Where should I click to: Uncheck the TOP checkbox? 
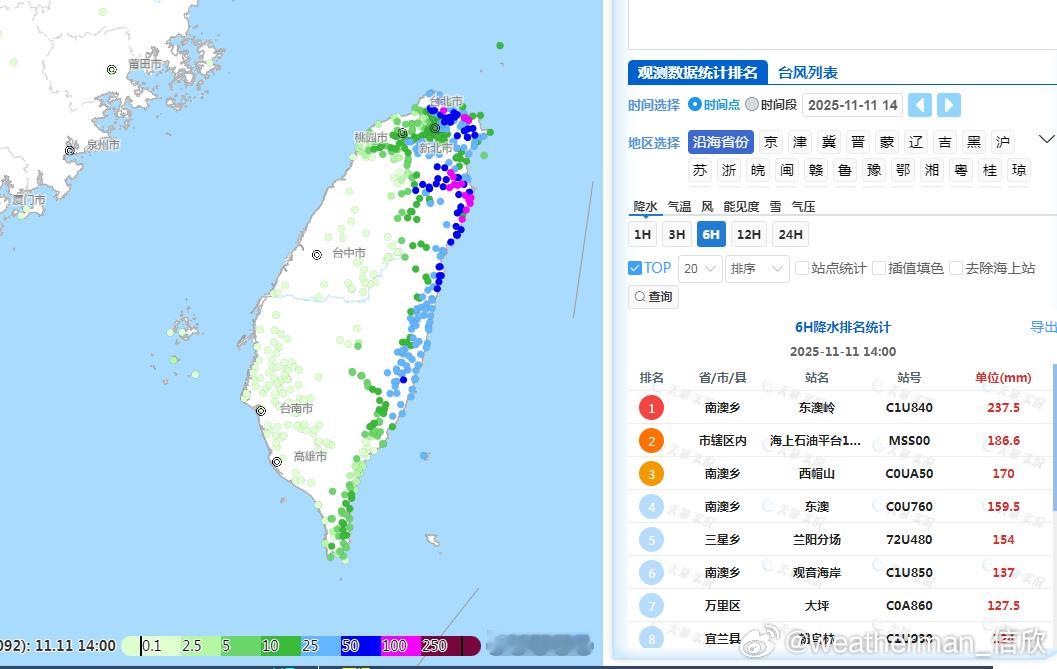634,268
